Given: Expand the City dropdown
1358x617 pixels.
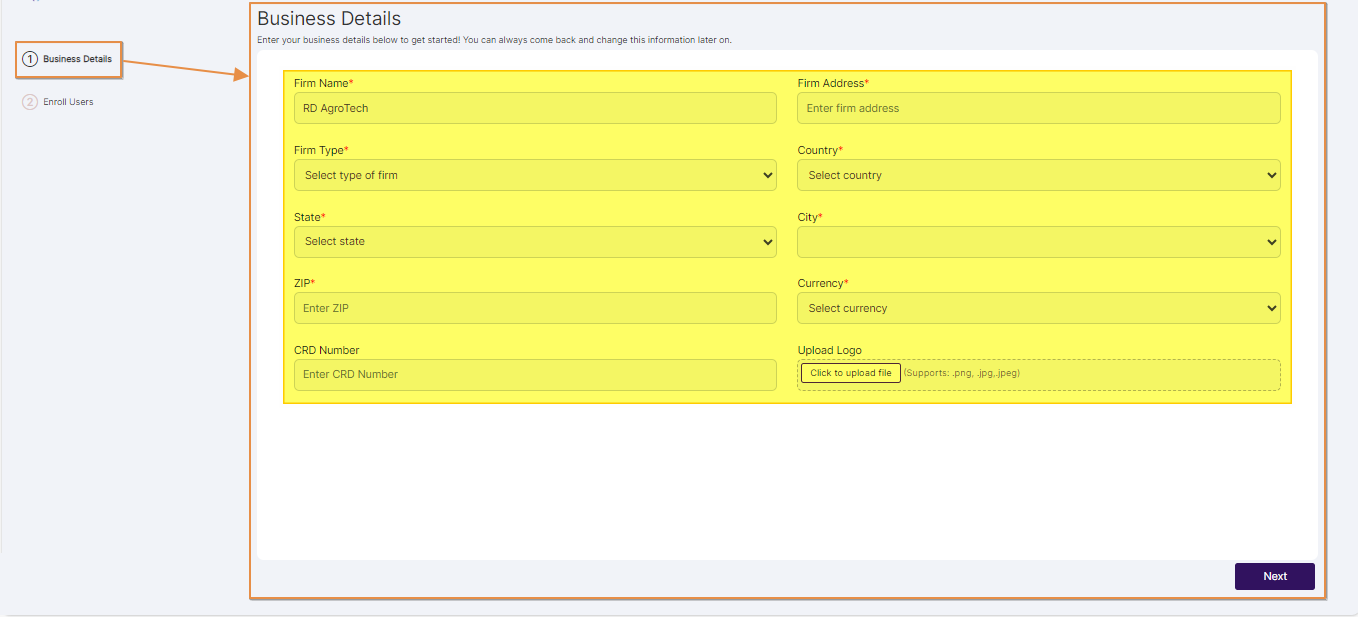Looking at the screenshot, I should pyautogui.click(x=1038, y=242).
